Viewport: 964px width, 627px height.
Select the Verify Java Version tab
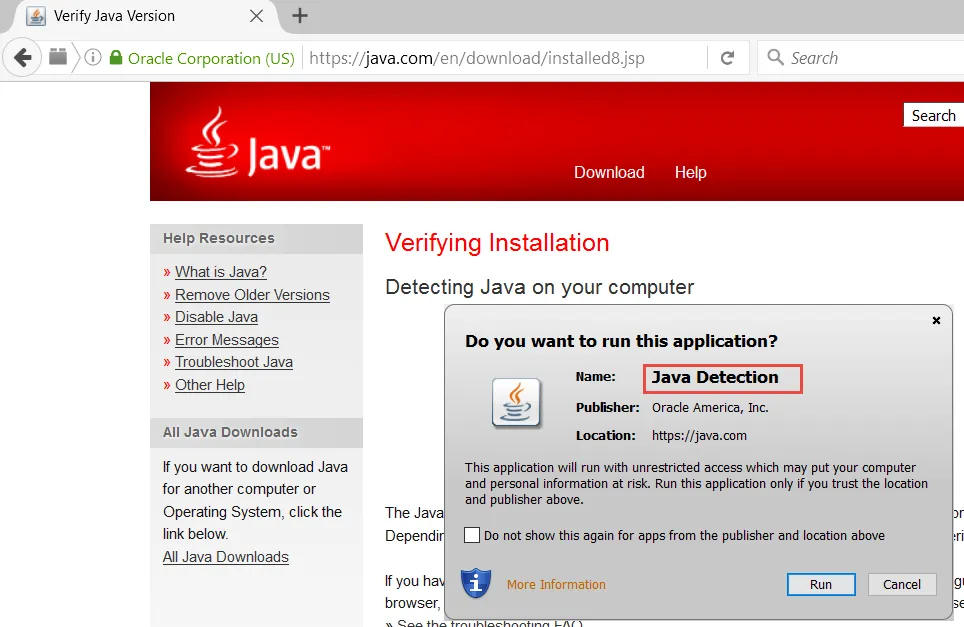coord(141,17)
